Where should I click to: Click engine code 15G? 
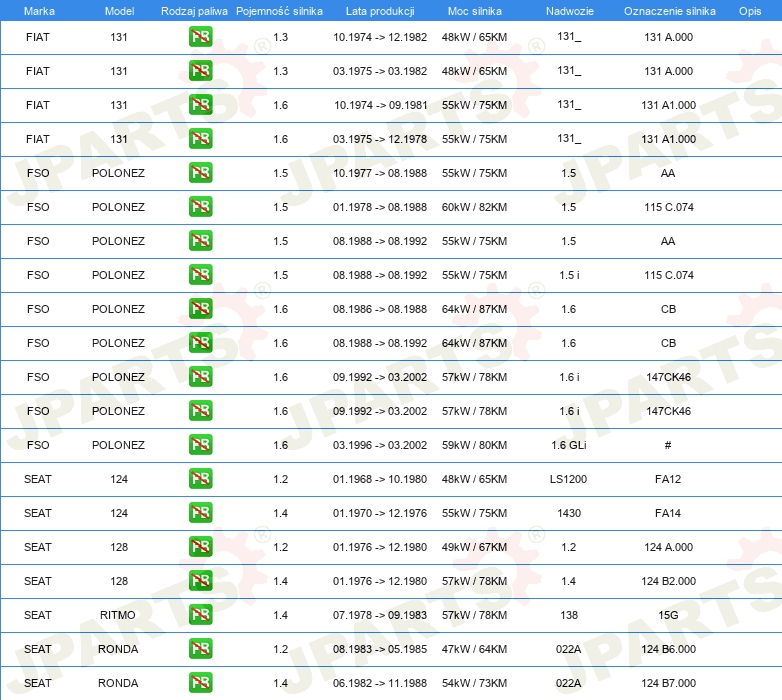point(668,615)
